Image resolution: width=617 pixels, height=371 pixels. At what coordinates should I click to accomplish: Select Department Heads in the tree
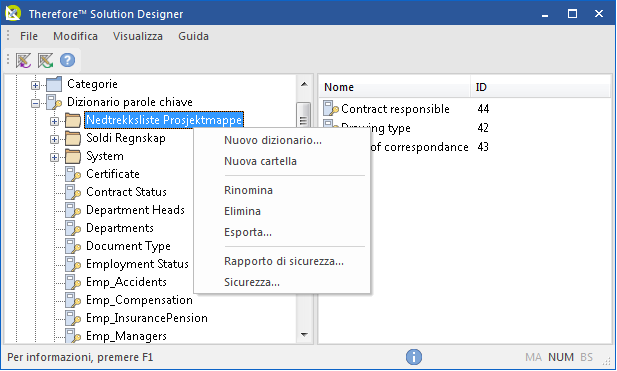135,210
